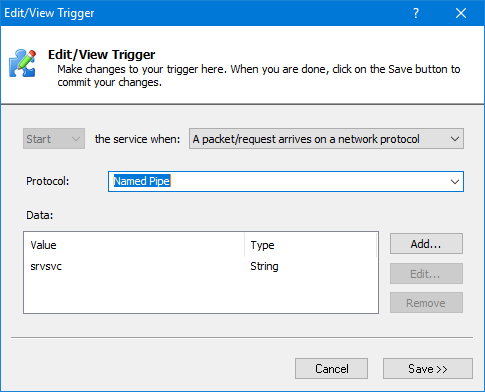Select the 'A packet/request arrives' combo box text
Viewport: 485px width, 392px height.
click(x=306, y=139)
